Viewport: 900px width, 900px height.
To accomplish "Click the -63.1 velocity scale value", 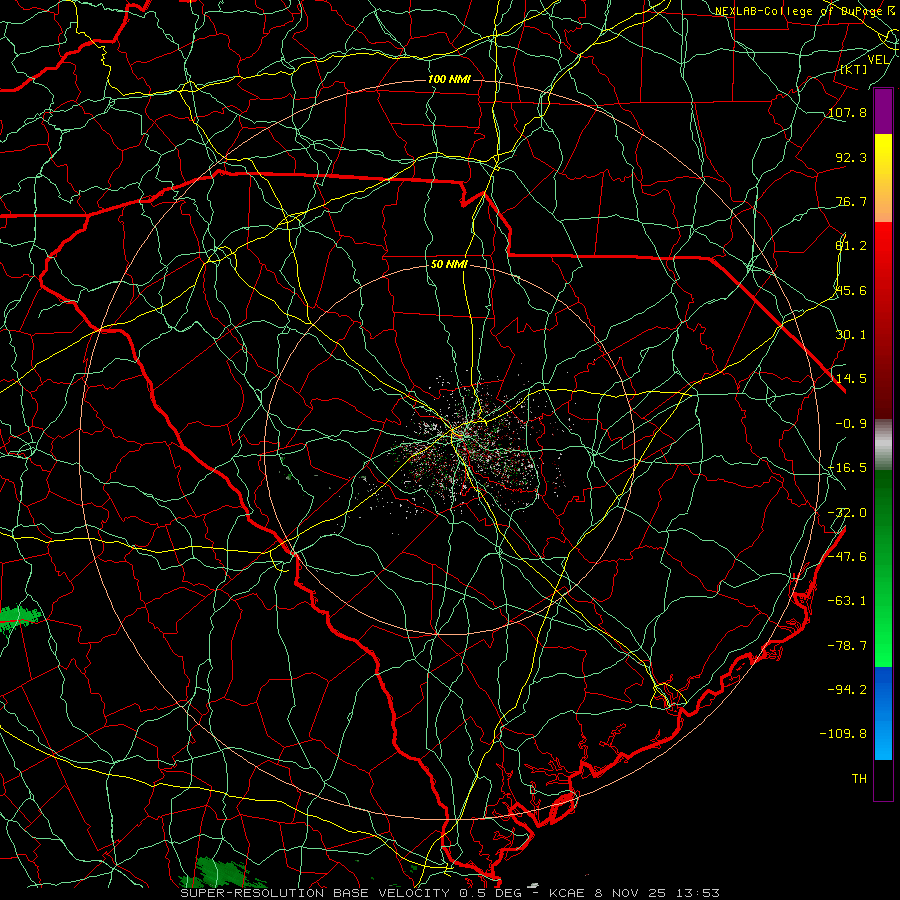I will pyautogui.click(x=847, y=601).
